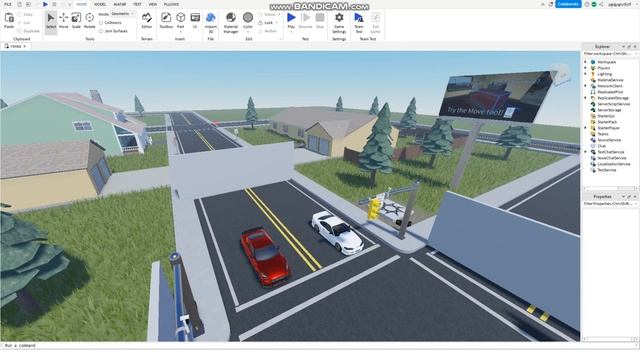Image resolution: width=640 pixels, height=360 pixels.
Task: Open the Mode Geometric dropdown
Action: [123, 14]
